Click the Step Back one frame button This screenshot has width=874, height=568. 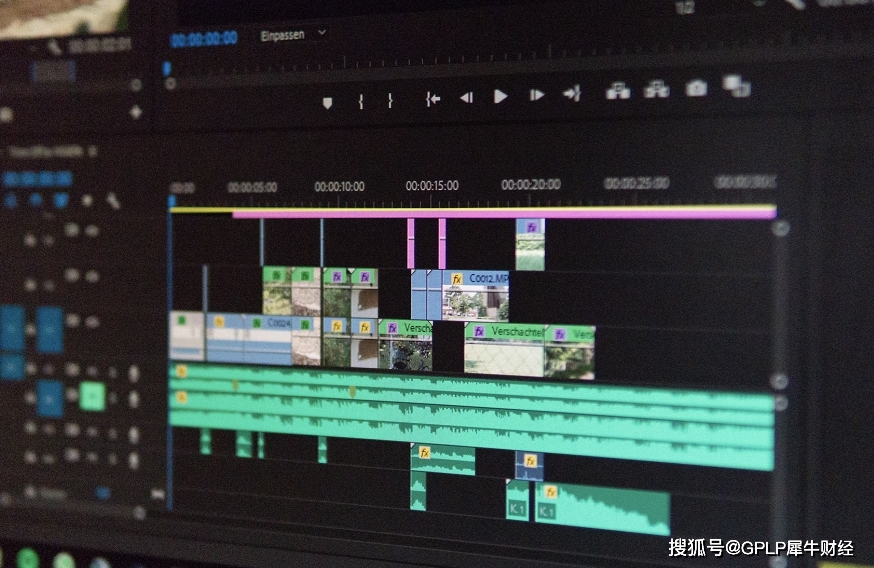tap(466, 97)
